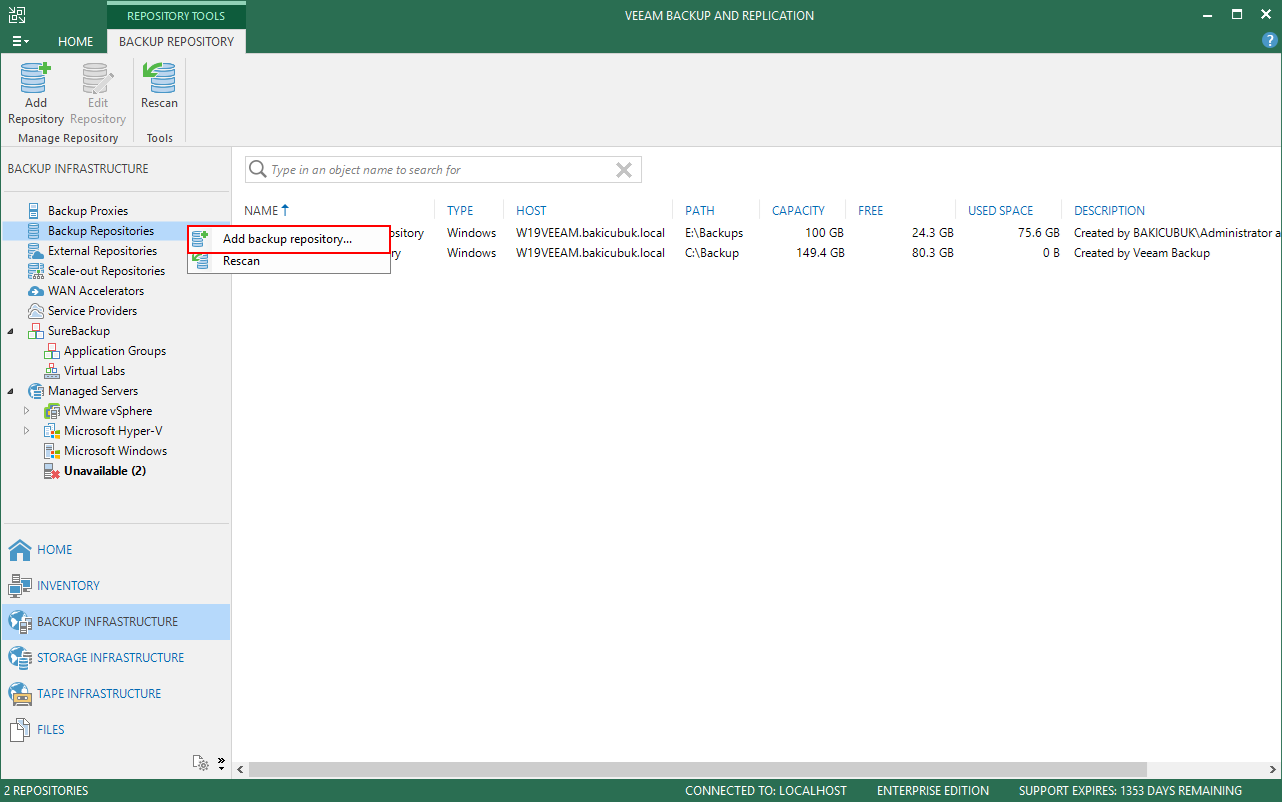Expand the VMware vSphere node
Viewport: 1282px width, 802px height.
pyautogui.click(x=27, y=411)
